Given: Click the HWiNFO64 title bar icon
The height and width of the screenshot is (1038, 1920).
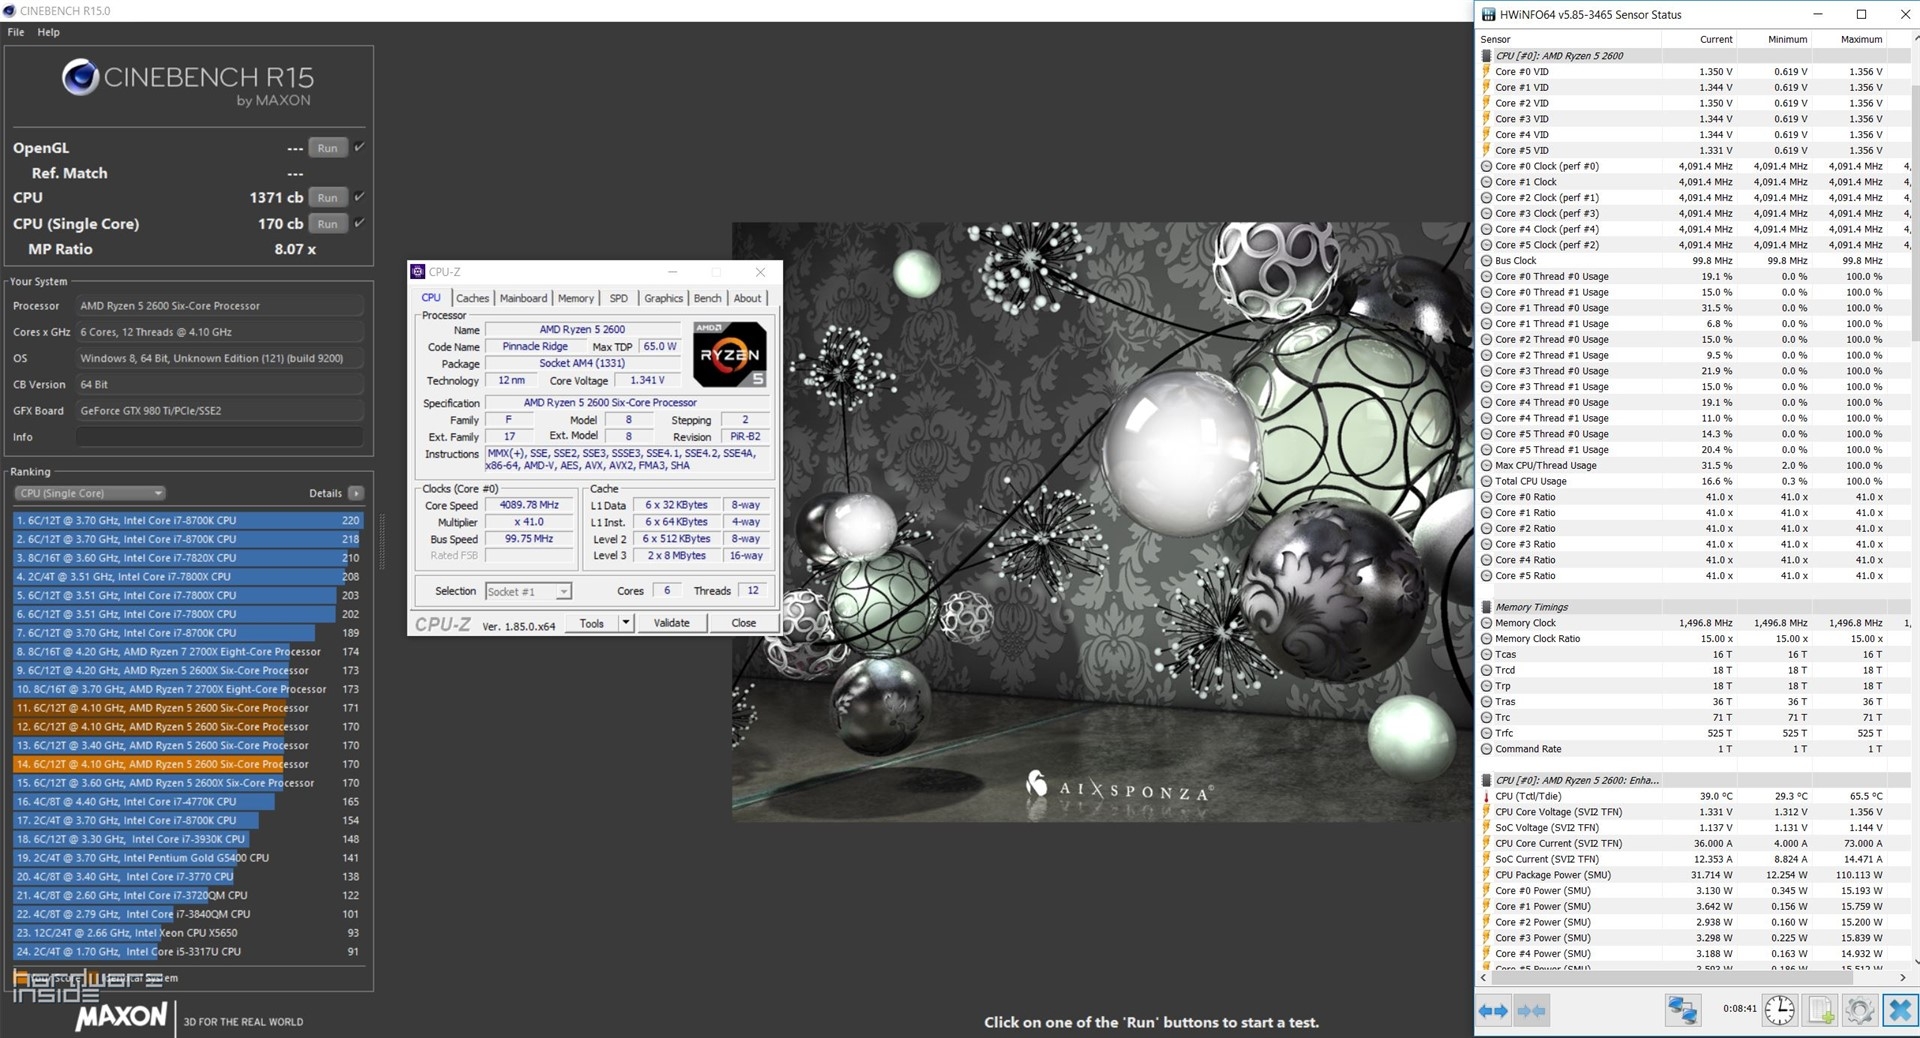Looking at the screenshot, I should point(1488,14).
